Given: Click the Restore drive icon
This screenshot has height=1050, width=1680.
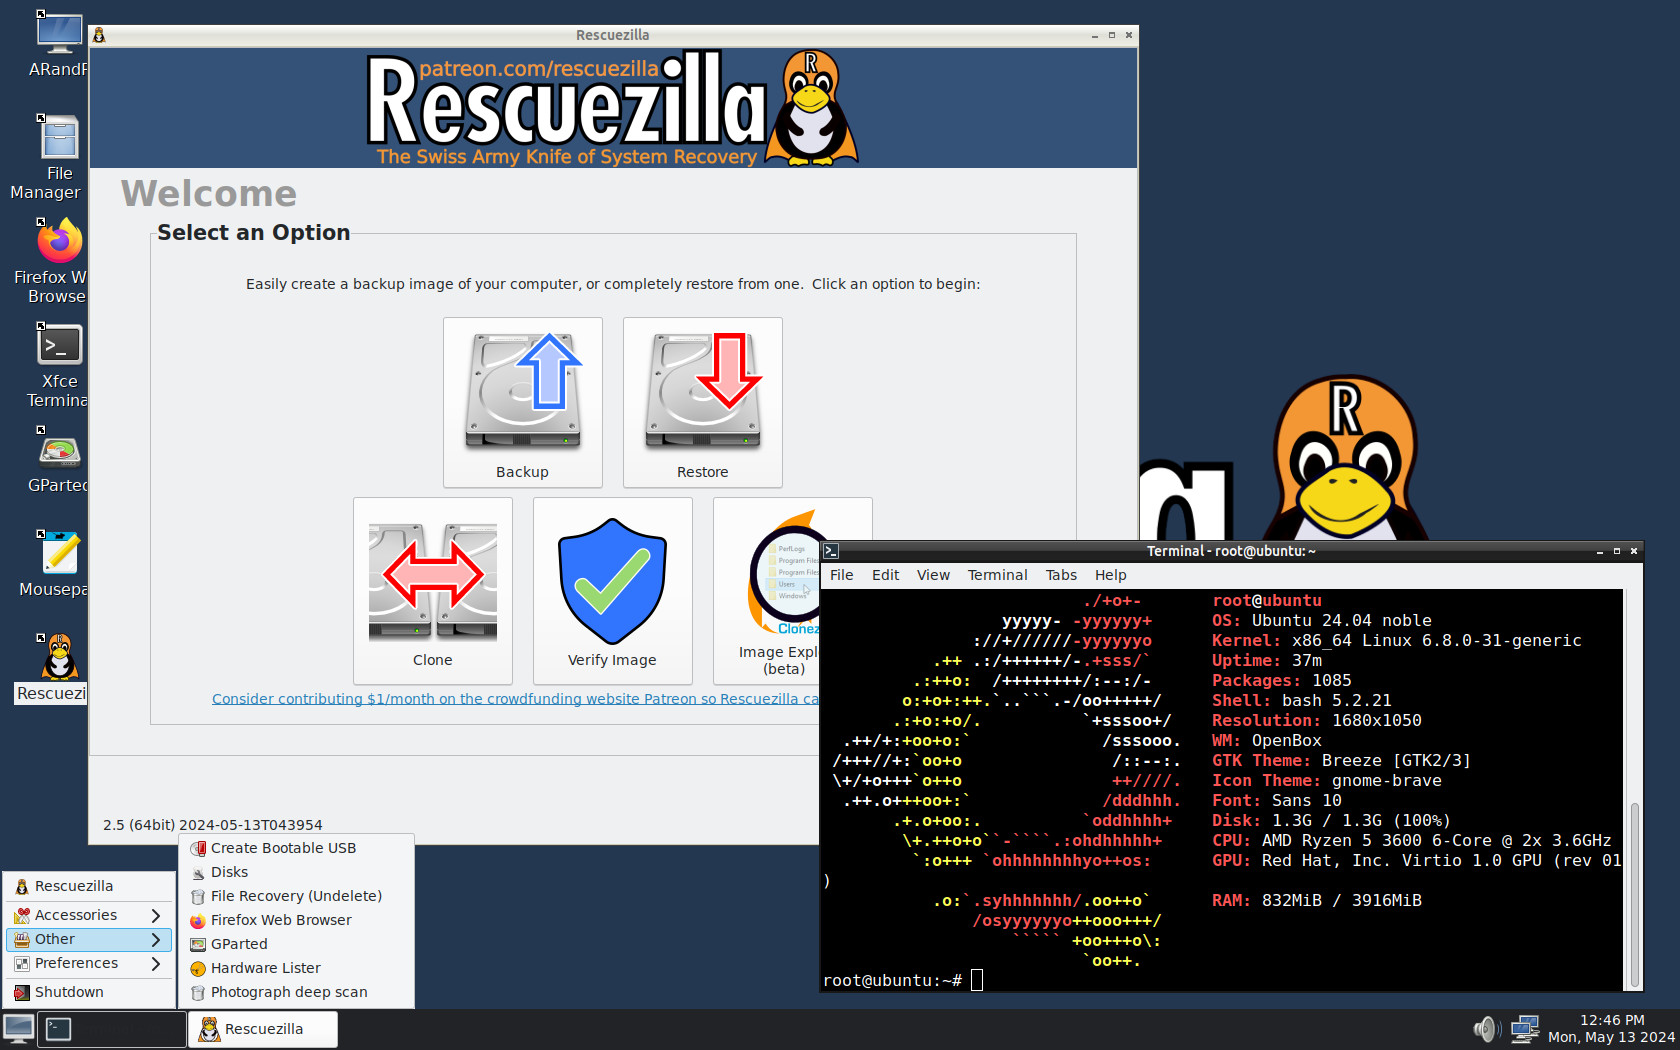Looking at the screenshot, I should [702, 391].
